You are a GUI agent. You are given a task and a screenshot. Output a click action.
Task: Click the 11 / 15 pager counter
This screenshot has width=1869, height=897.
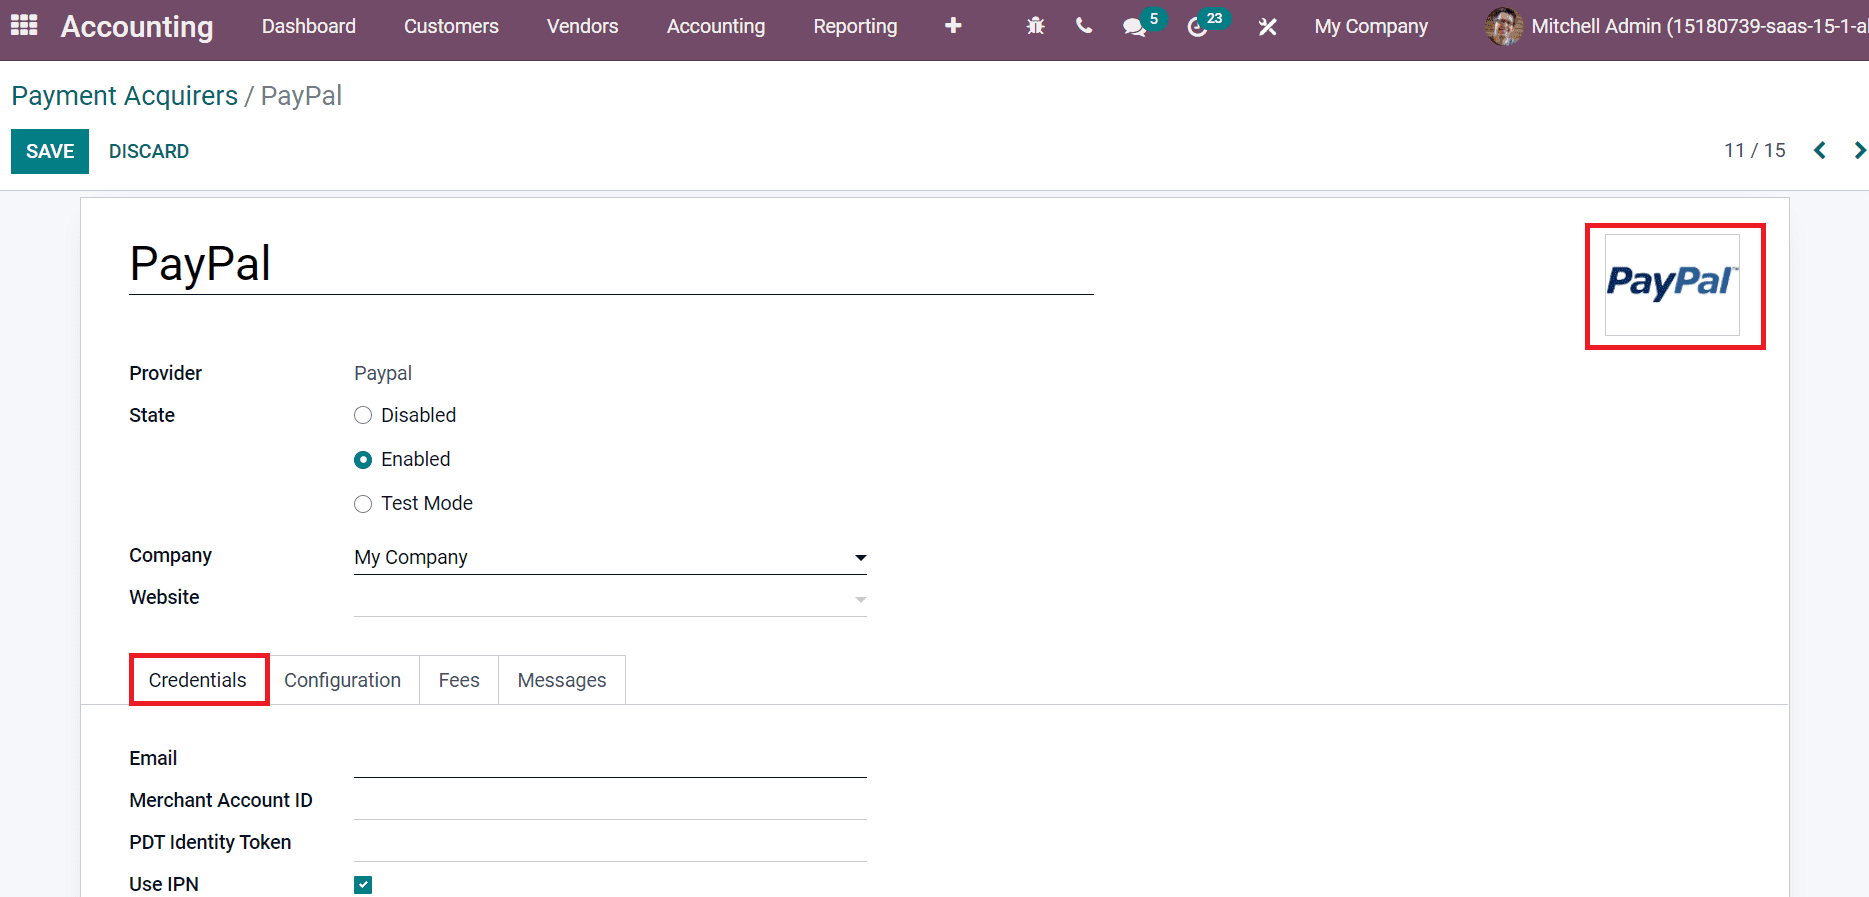(x=1755, y=150)
